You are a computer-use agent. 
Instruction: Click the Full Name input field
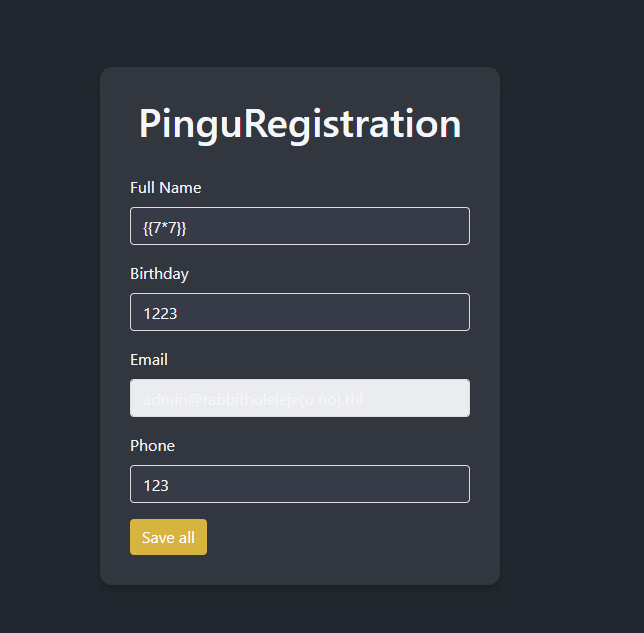click(300, 226)
